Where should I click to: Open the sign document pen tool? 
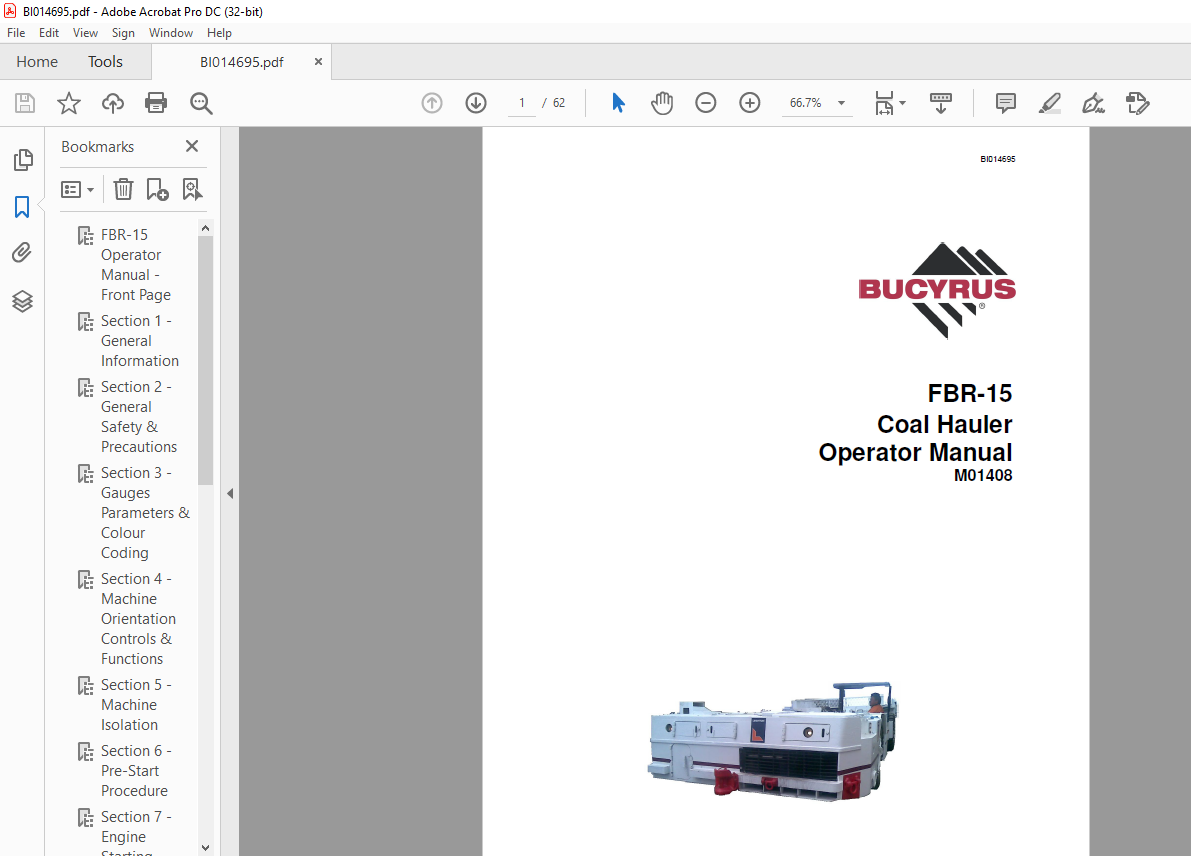pyautogui.click(x=1093, y=103)
